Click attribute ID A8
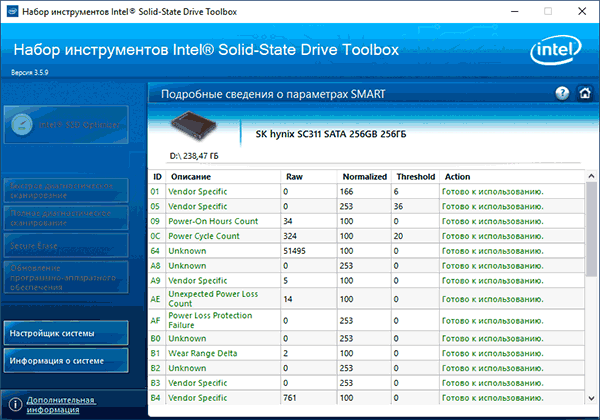 click(155, 266)
